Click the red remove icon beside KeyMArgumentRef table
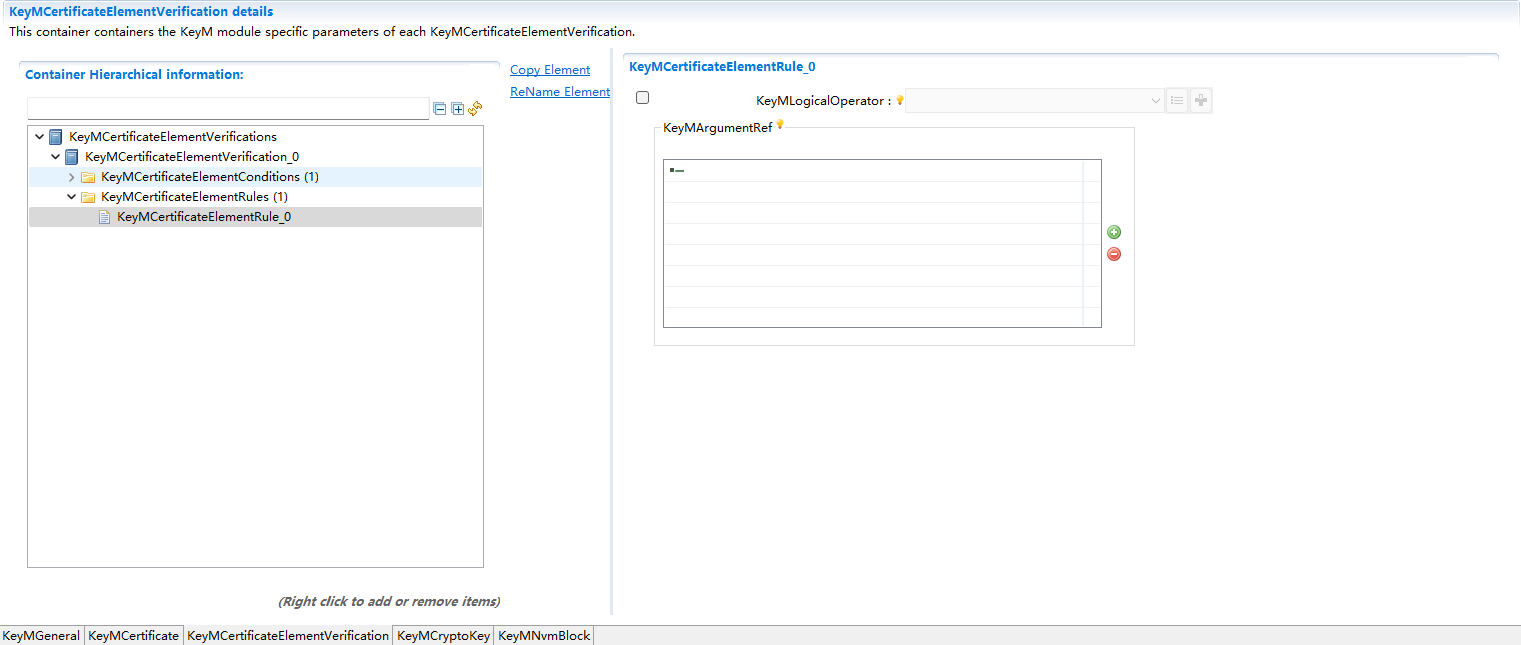 point(1114,254)
